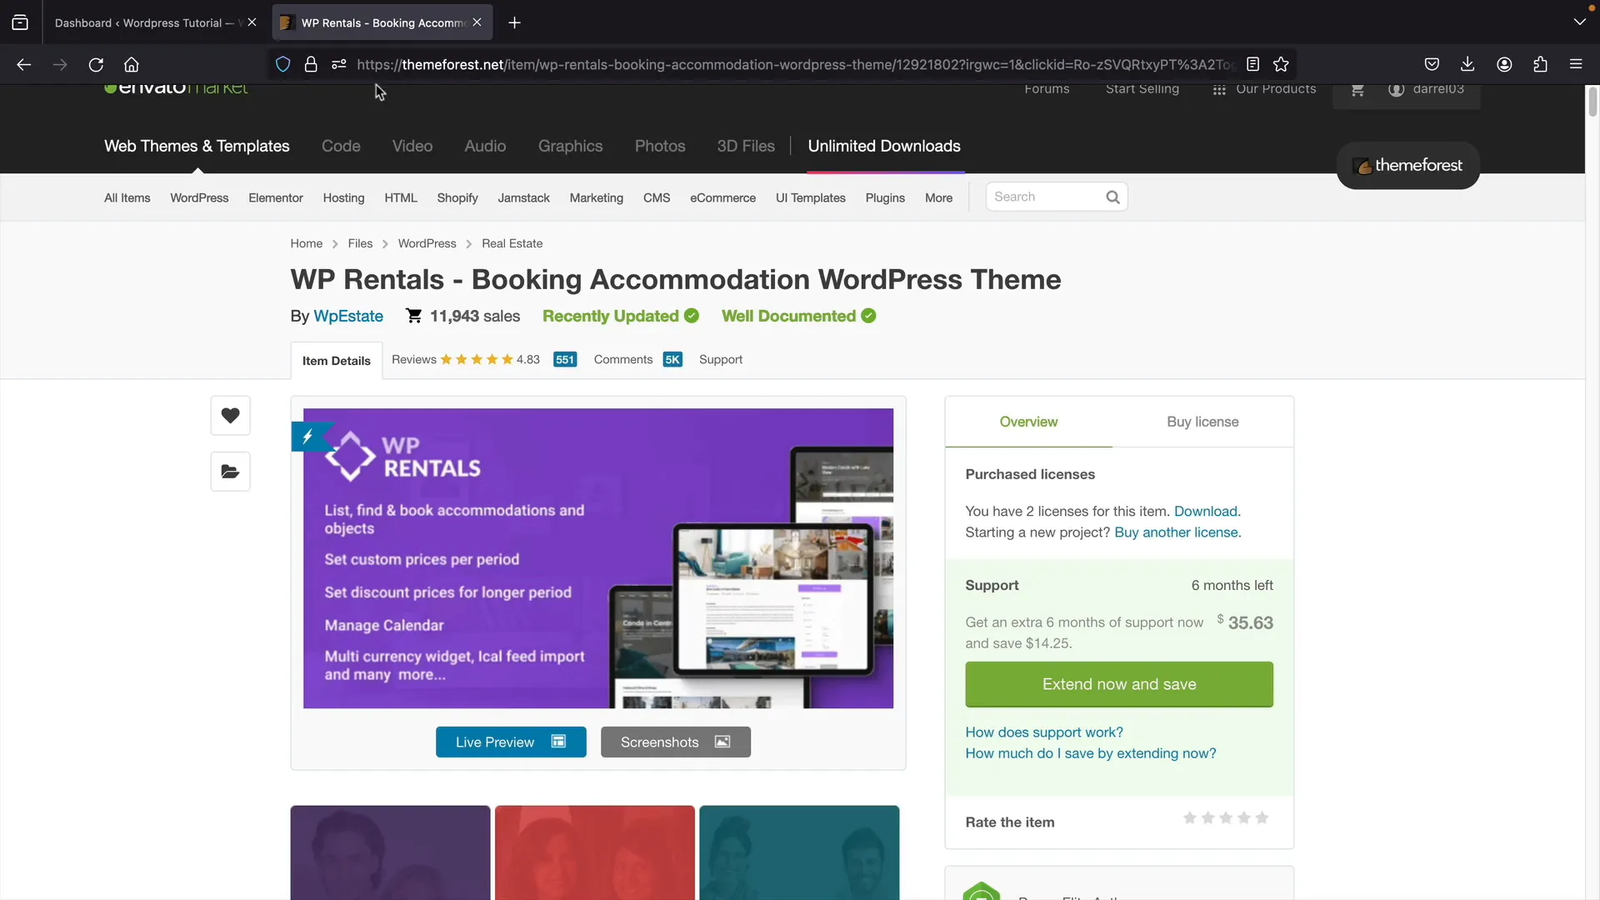Open the Photos marketplace category

click(660, 146)
